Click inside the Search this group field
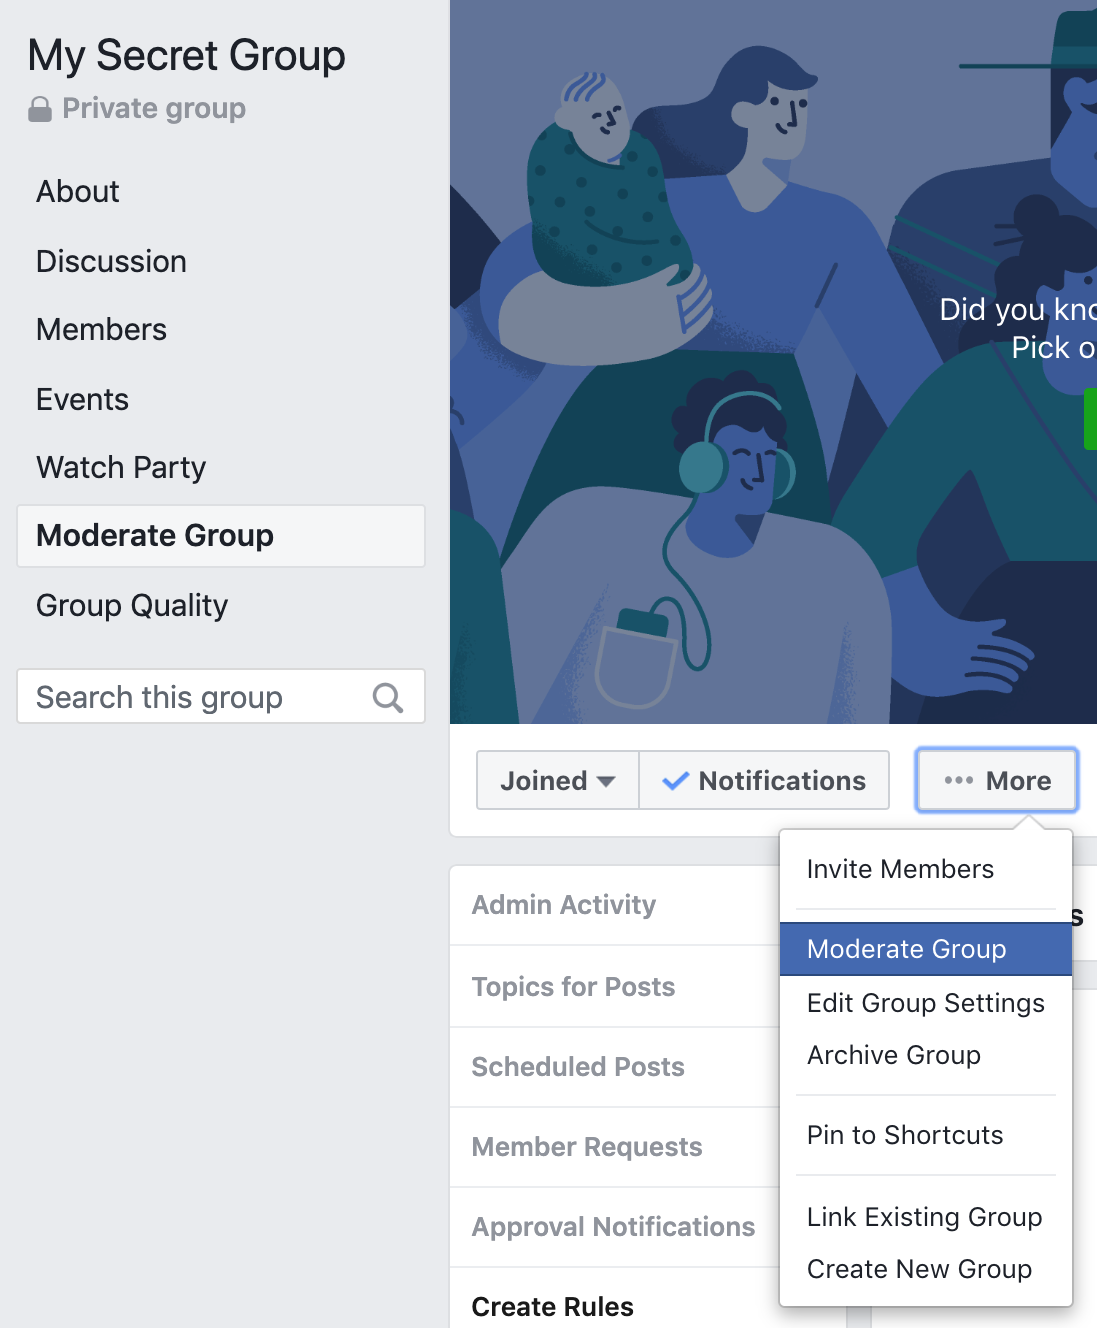This screenshot has height=1328, width=1097. 180,696
